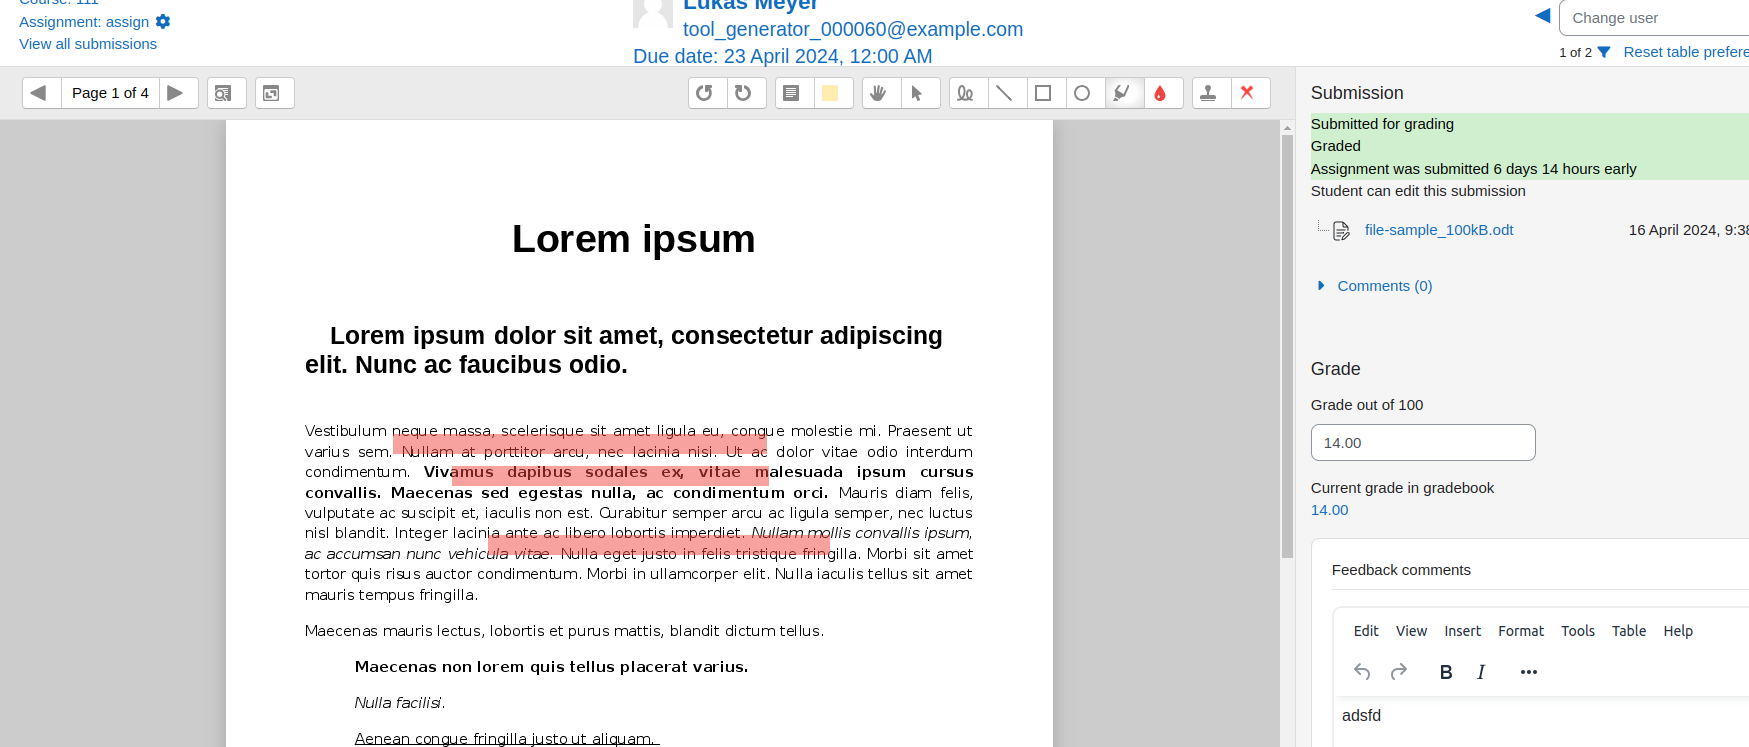Click the 'Graded' status line
Screen dimensions: 1749x747
pos(1335,146)
